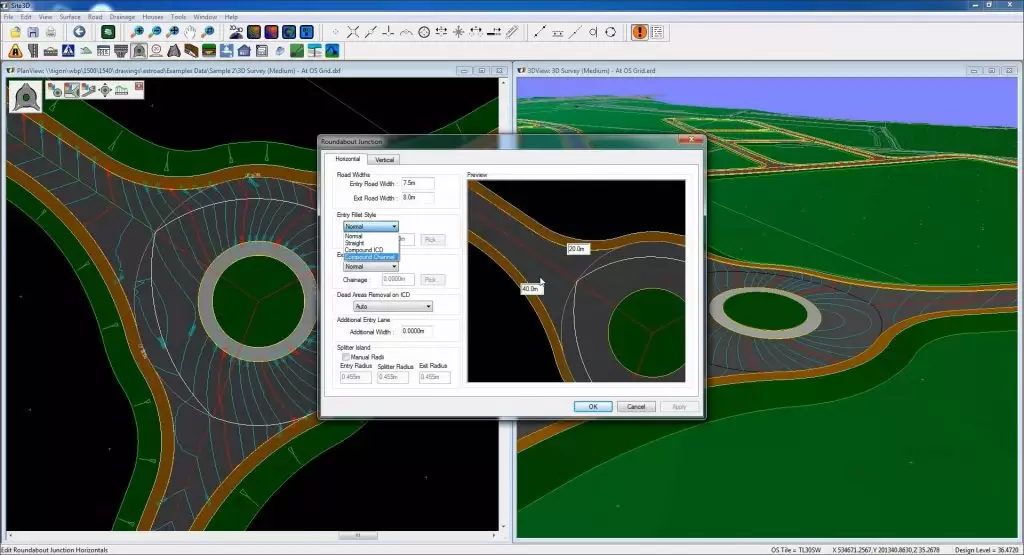Switch to the Vertical tab
This screenshot has width=1024, height=555.
pyautogui.click(x=384, y=159)
